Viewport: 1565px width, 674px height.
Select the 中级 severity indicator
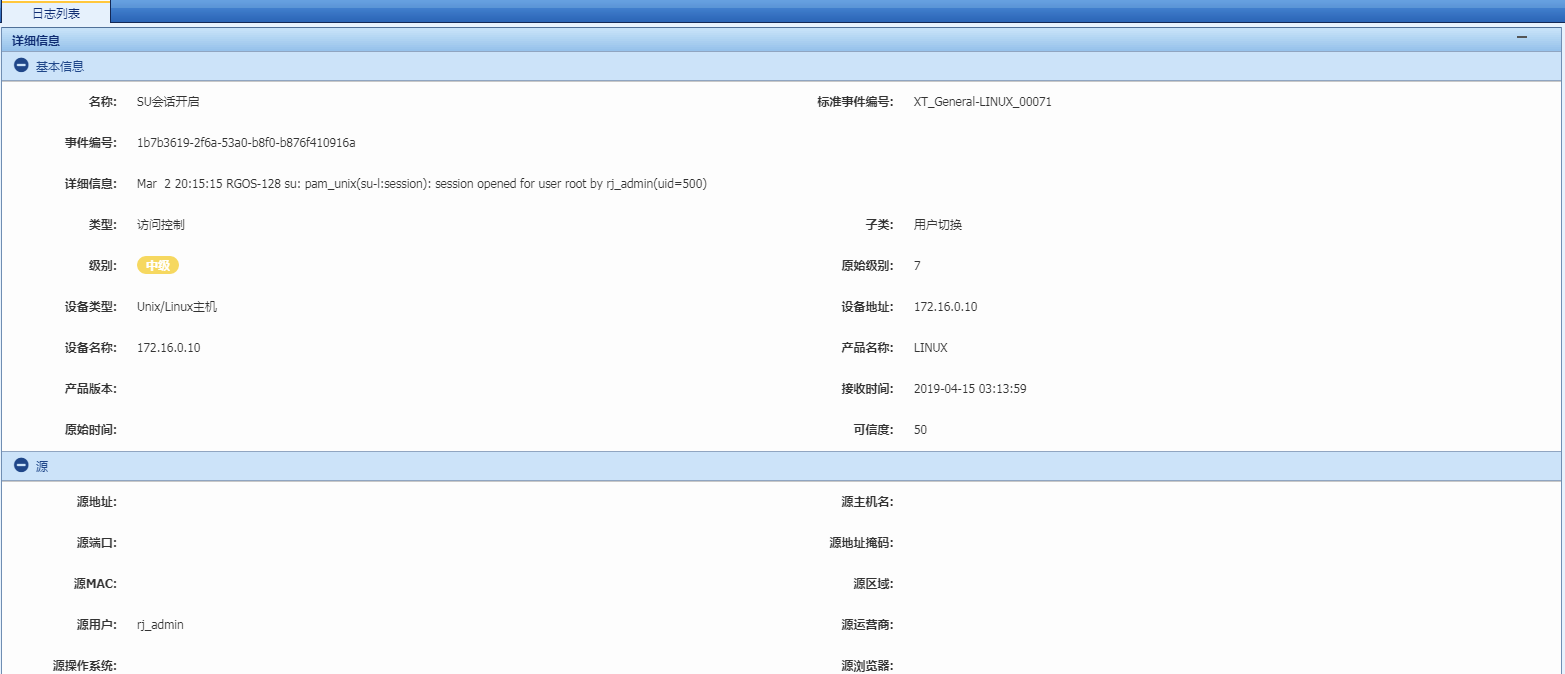click(x=155, y=265)
